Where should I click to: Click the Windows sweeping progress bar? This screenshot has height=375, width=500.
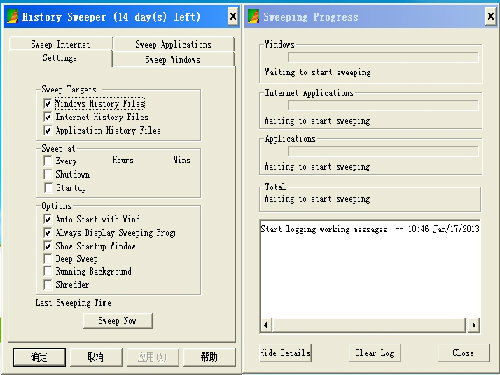pos(383,57)
